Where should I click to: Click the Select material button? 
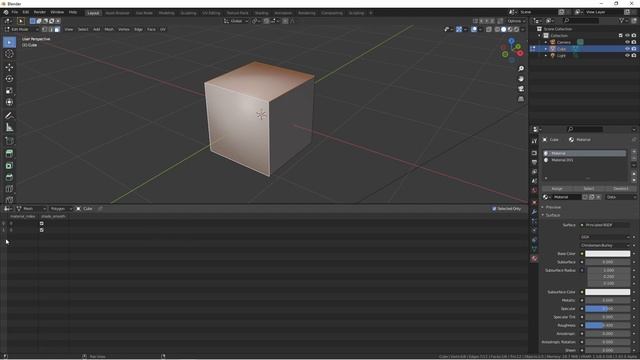[x=589, y=189]
